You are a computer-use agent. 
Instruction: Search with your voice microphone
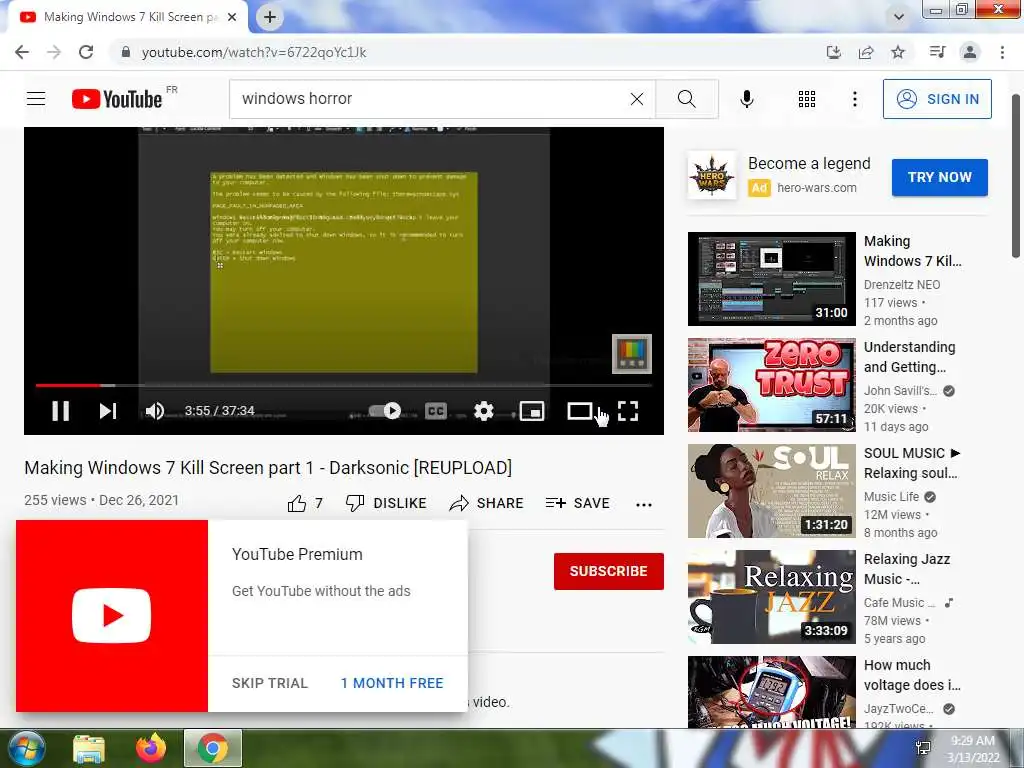pyautogui.click(x=747, y=99)
